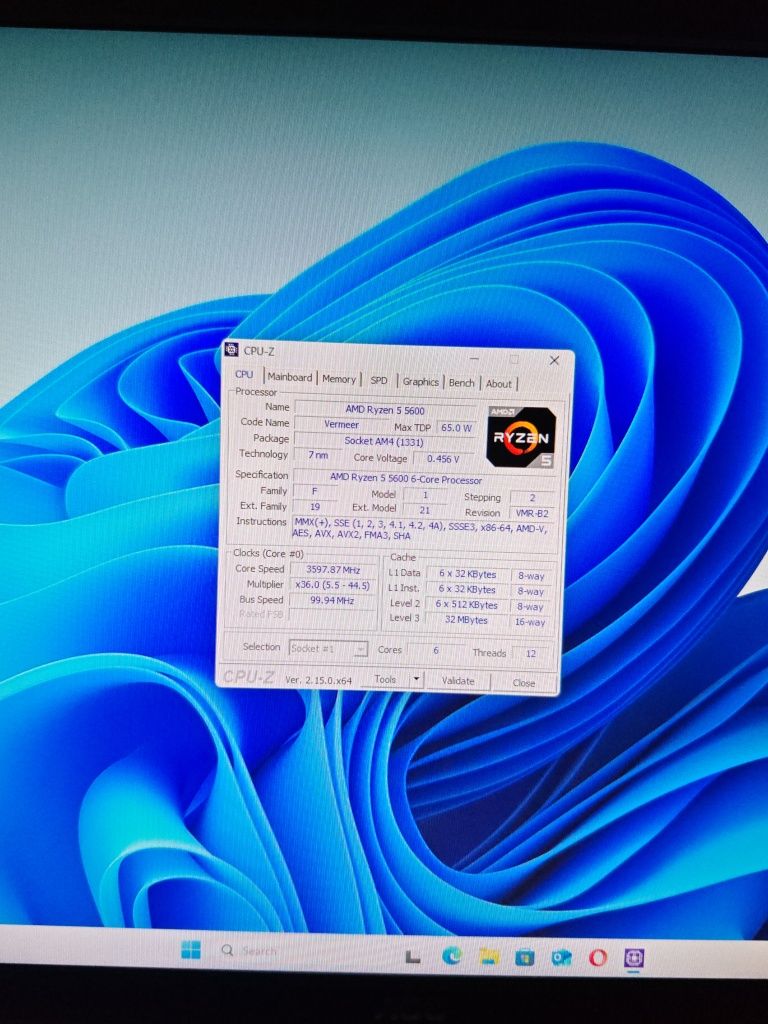
Task: Open Microsoft Store from the taskbar
Action: [x=524, y=957]
